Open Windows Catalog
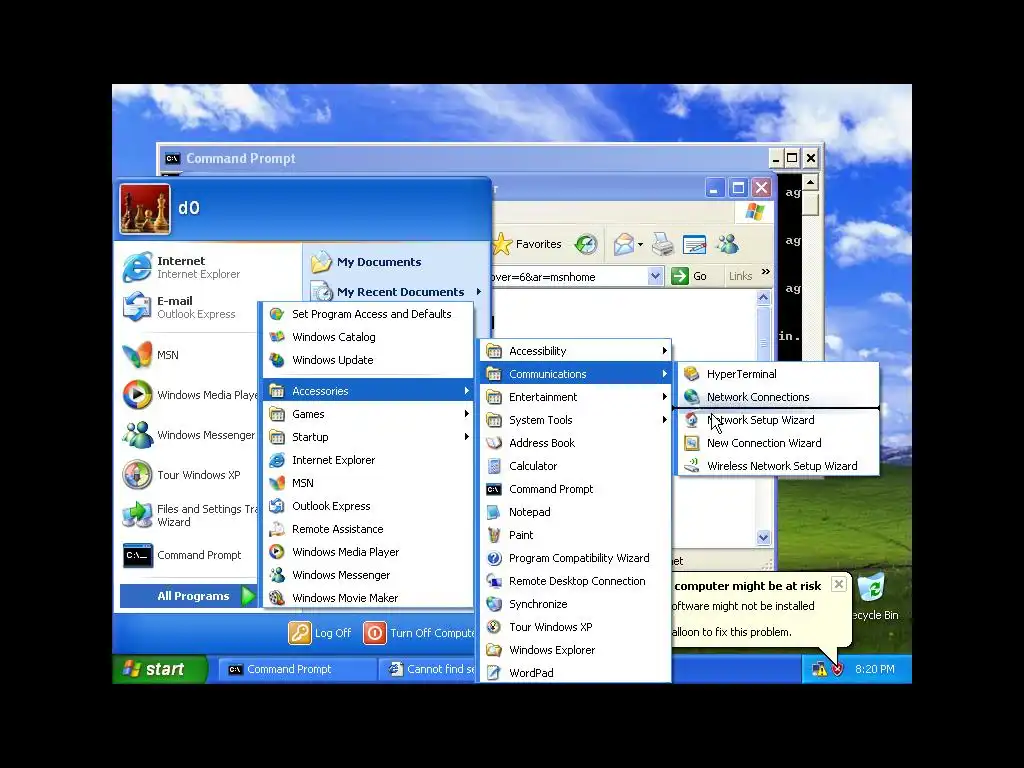 pos(368,337)
